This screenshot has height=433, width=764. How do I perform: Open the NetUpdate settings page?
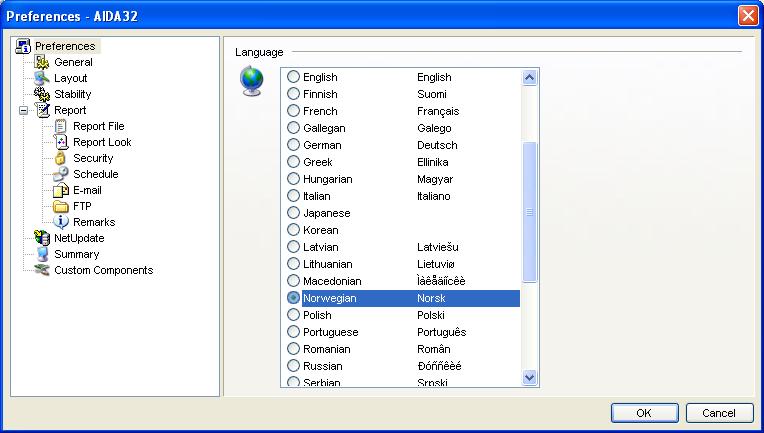pyautogui.click(x=79, y=238)
